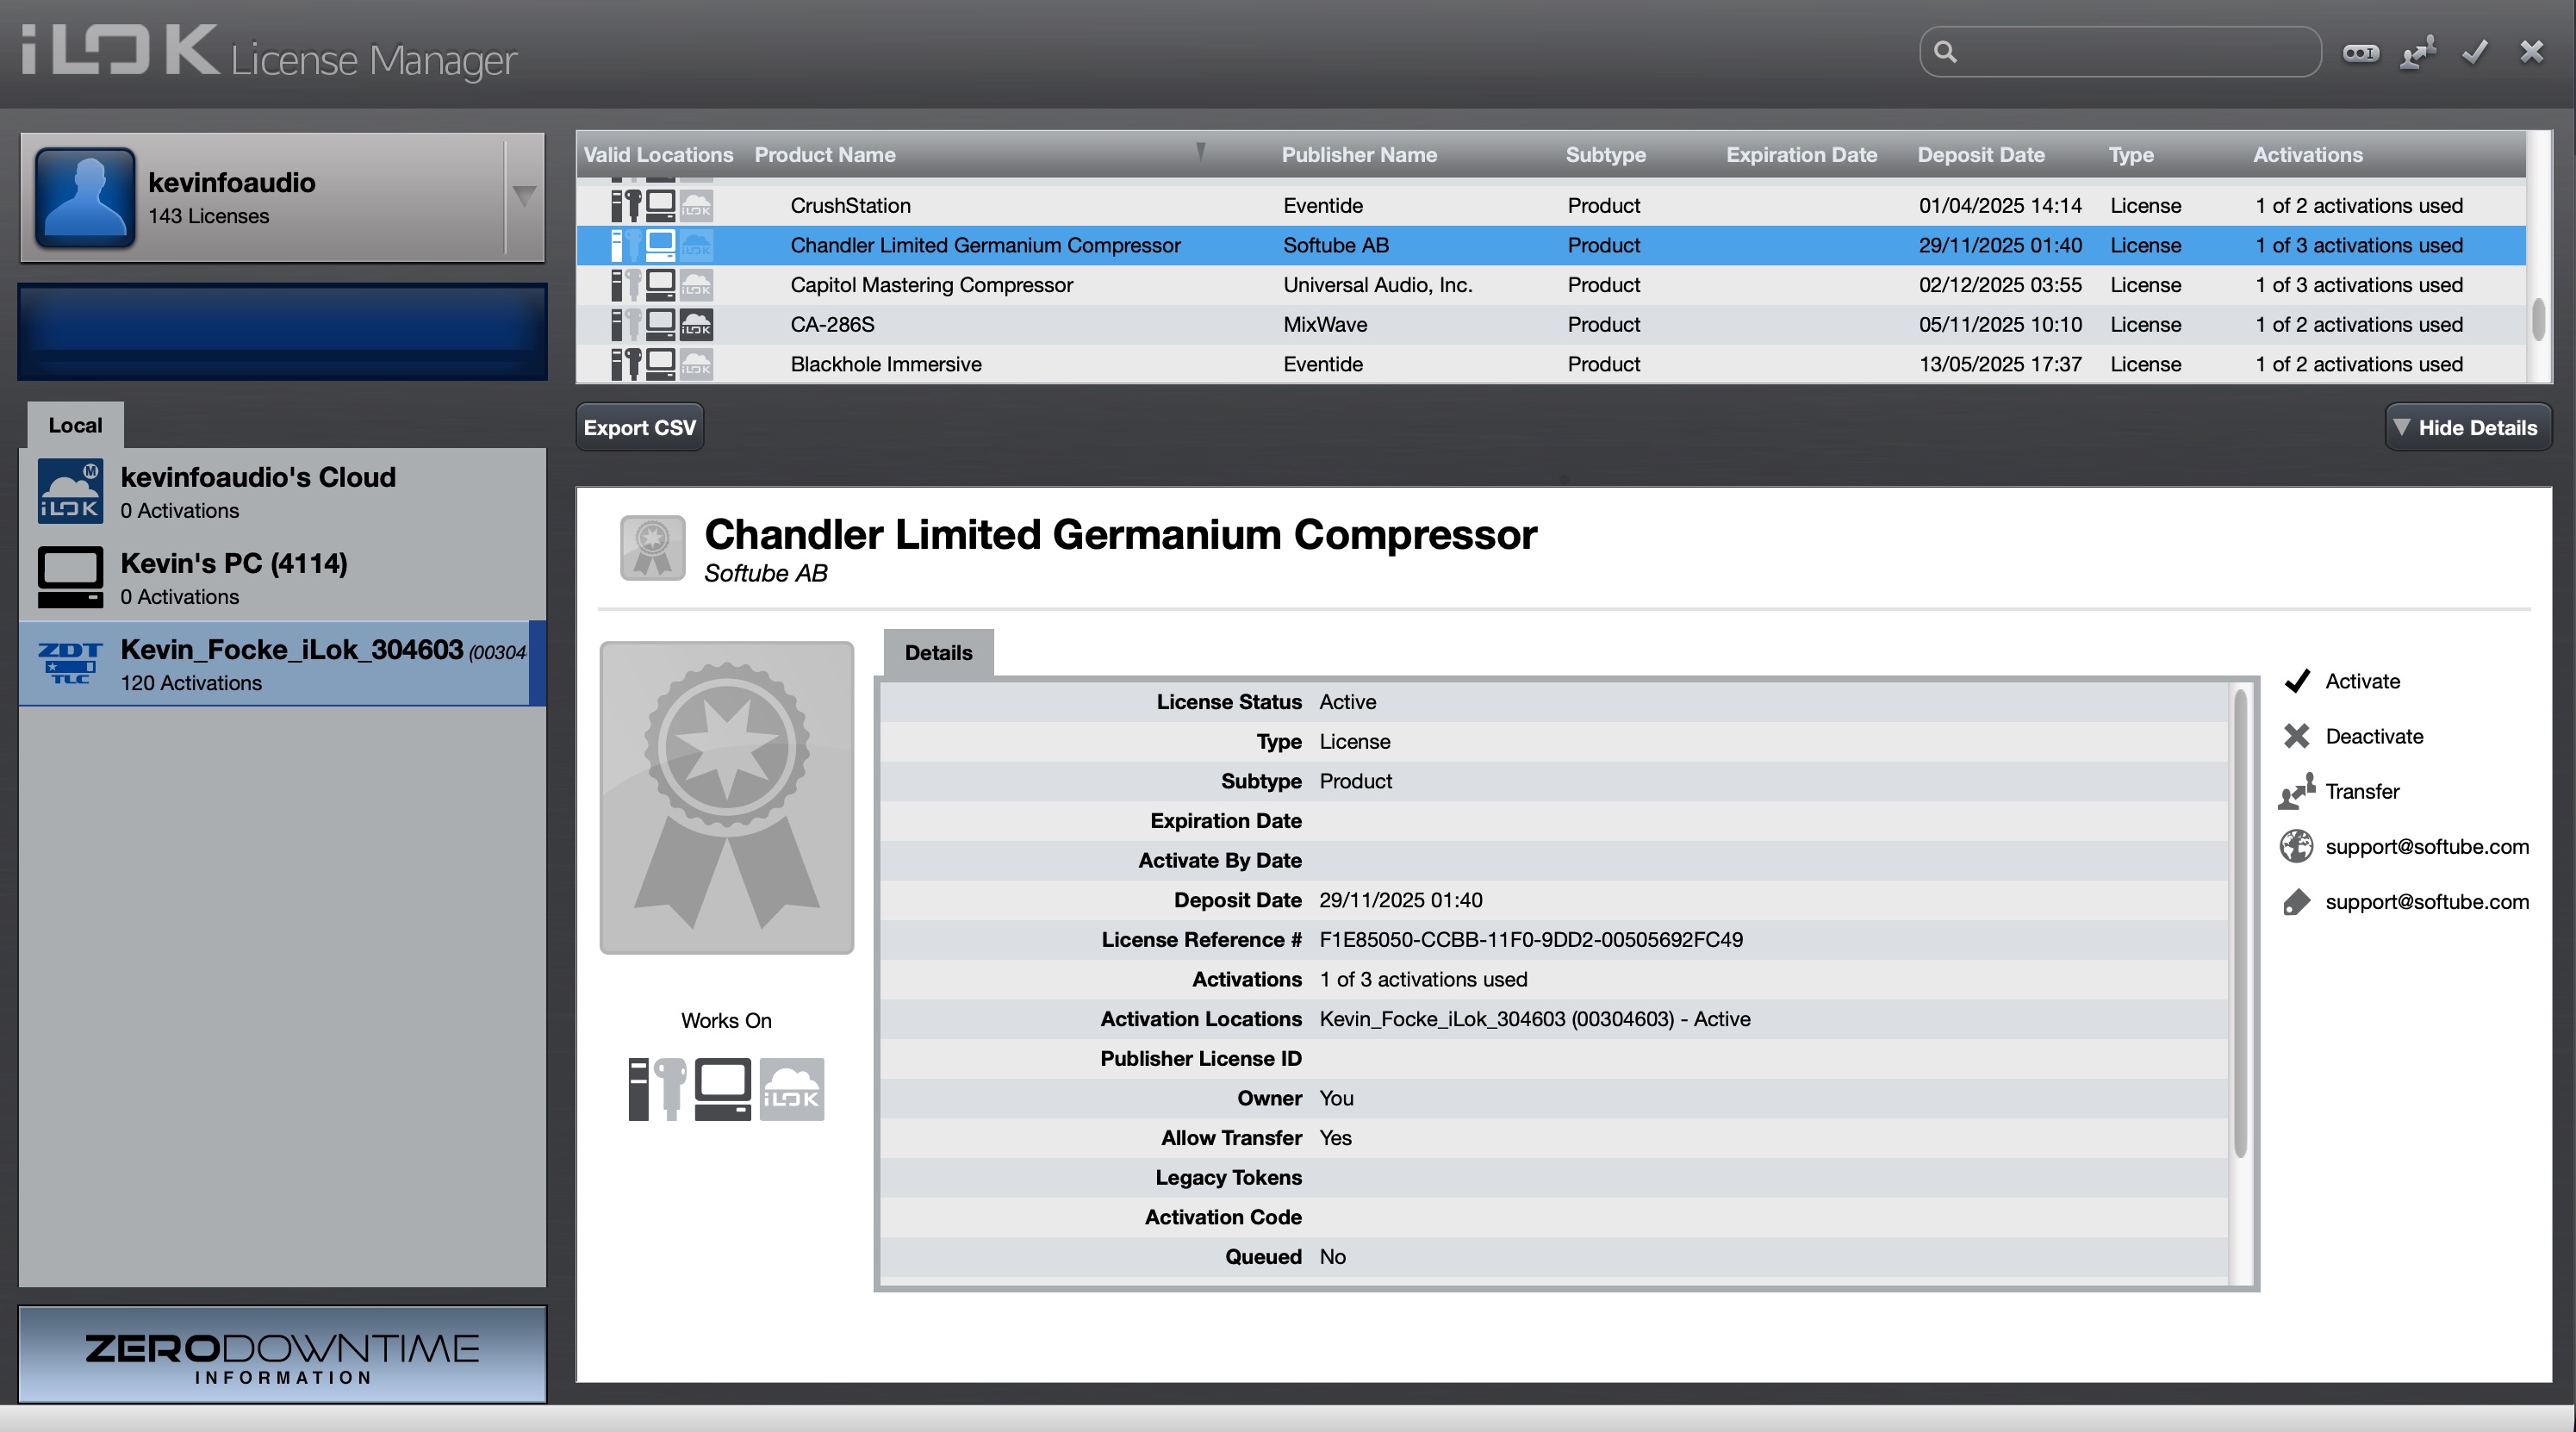Click the '143 Licenses' text
Screen dimensions: 2576x1432
click(x=208, y=216)
